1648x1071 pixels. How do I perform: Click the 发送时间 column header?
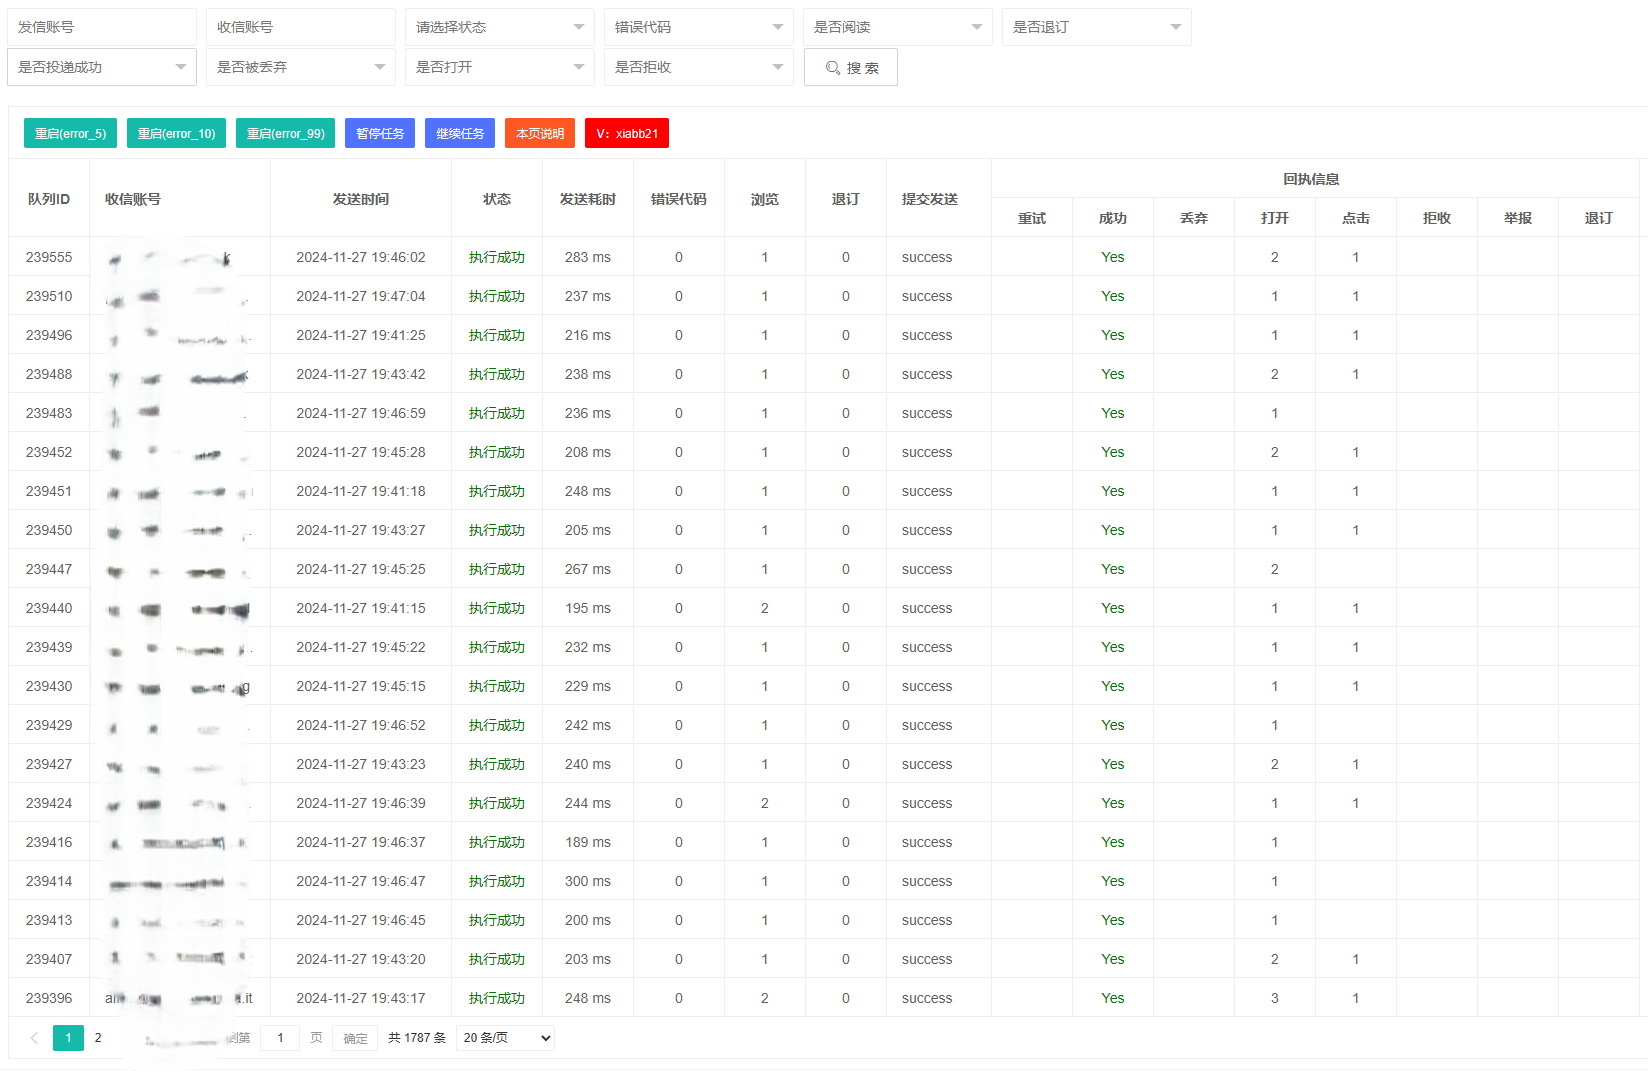361,199
